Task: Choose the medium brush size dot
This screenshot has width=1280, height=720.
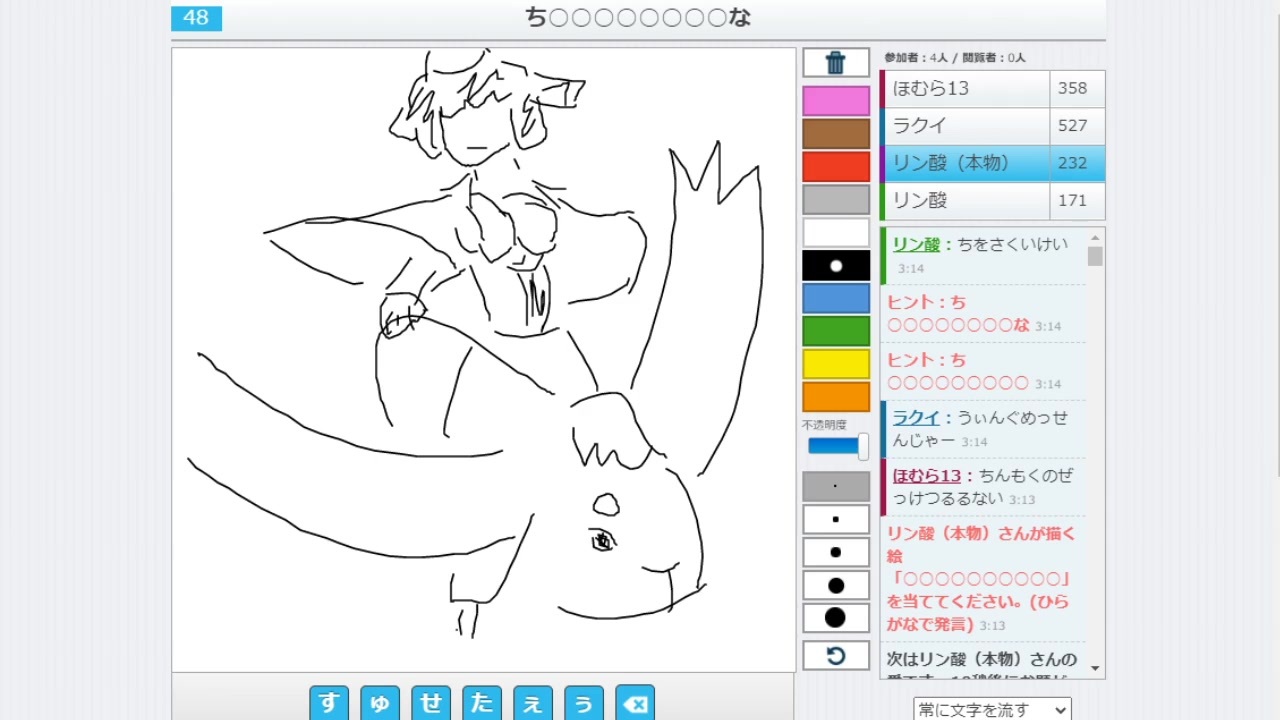Action: tap(836, 552)
